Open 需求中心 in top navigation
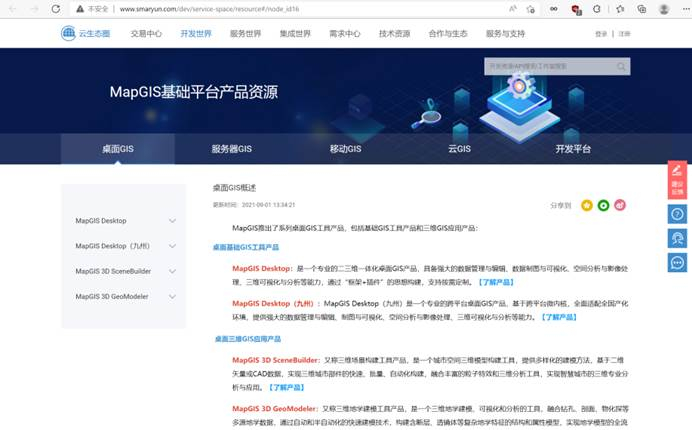The width and height of the screenshot is (692, 430). coord(345,34)
